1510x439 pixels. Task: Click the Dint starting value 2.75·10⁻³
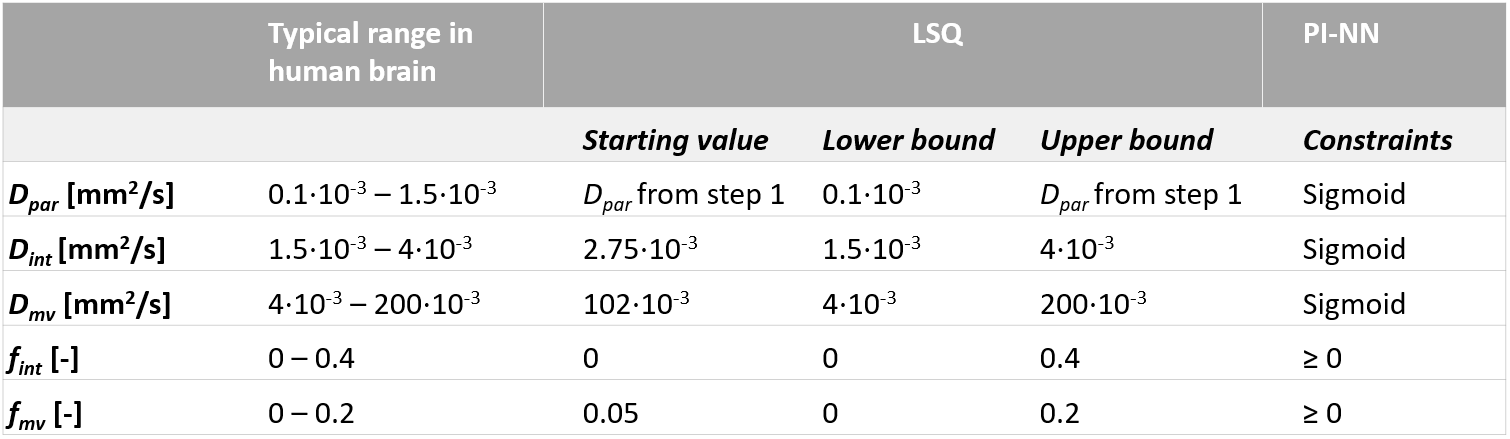(x=638, y=249)
